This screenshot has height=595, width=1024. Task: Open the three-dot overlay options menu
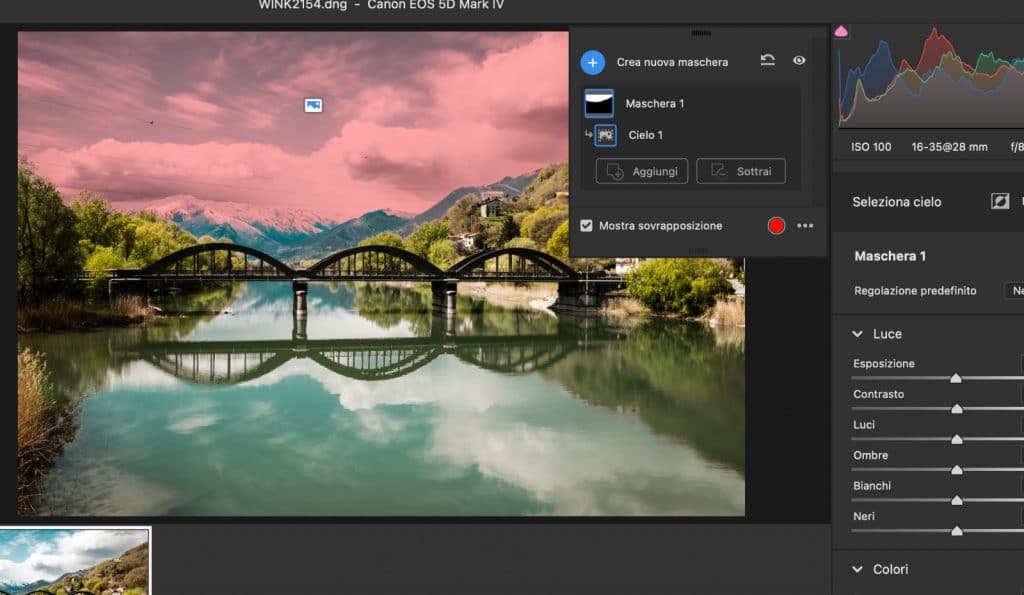[x=805, y=226]
